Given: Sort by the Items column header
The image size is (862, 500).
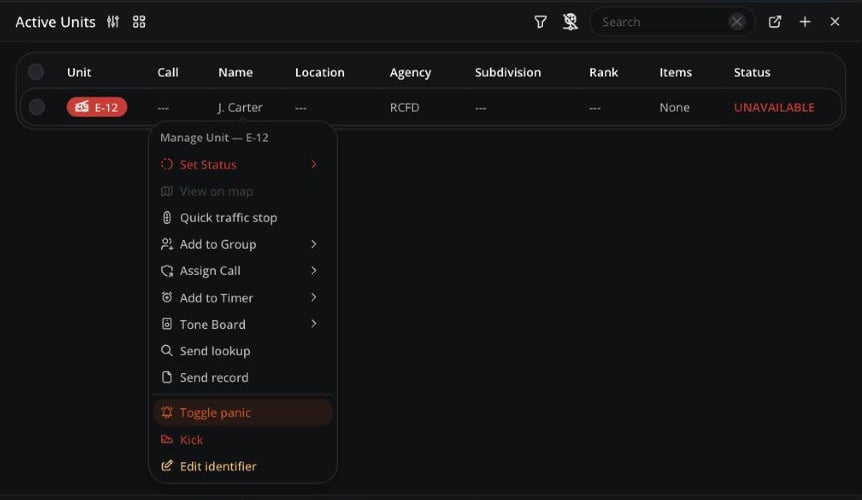Looking at the screenshot, I should (x=676, y=73).
